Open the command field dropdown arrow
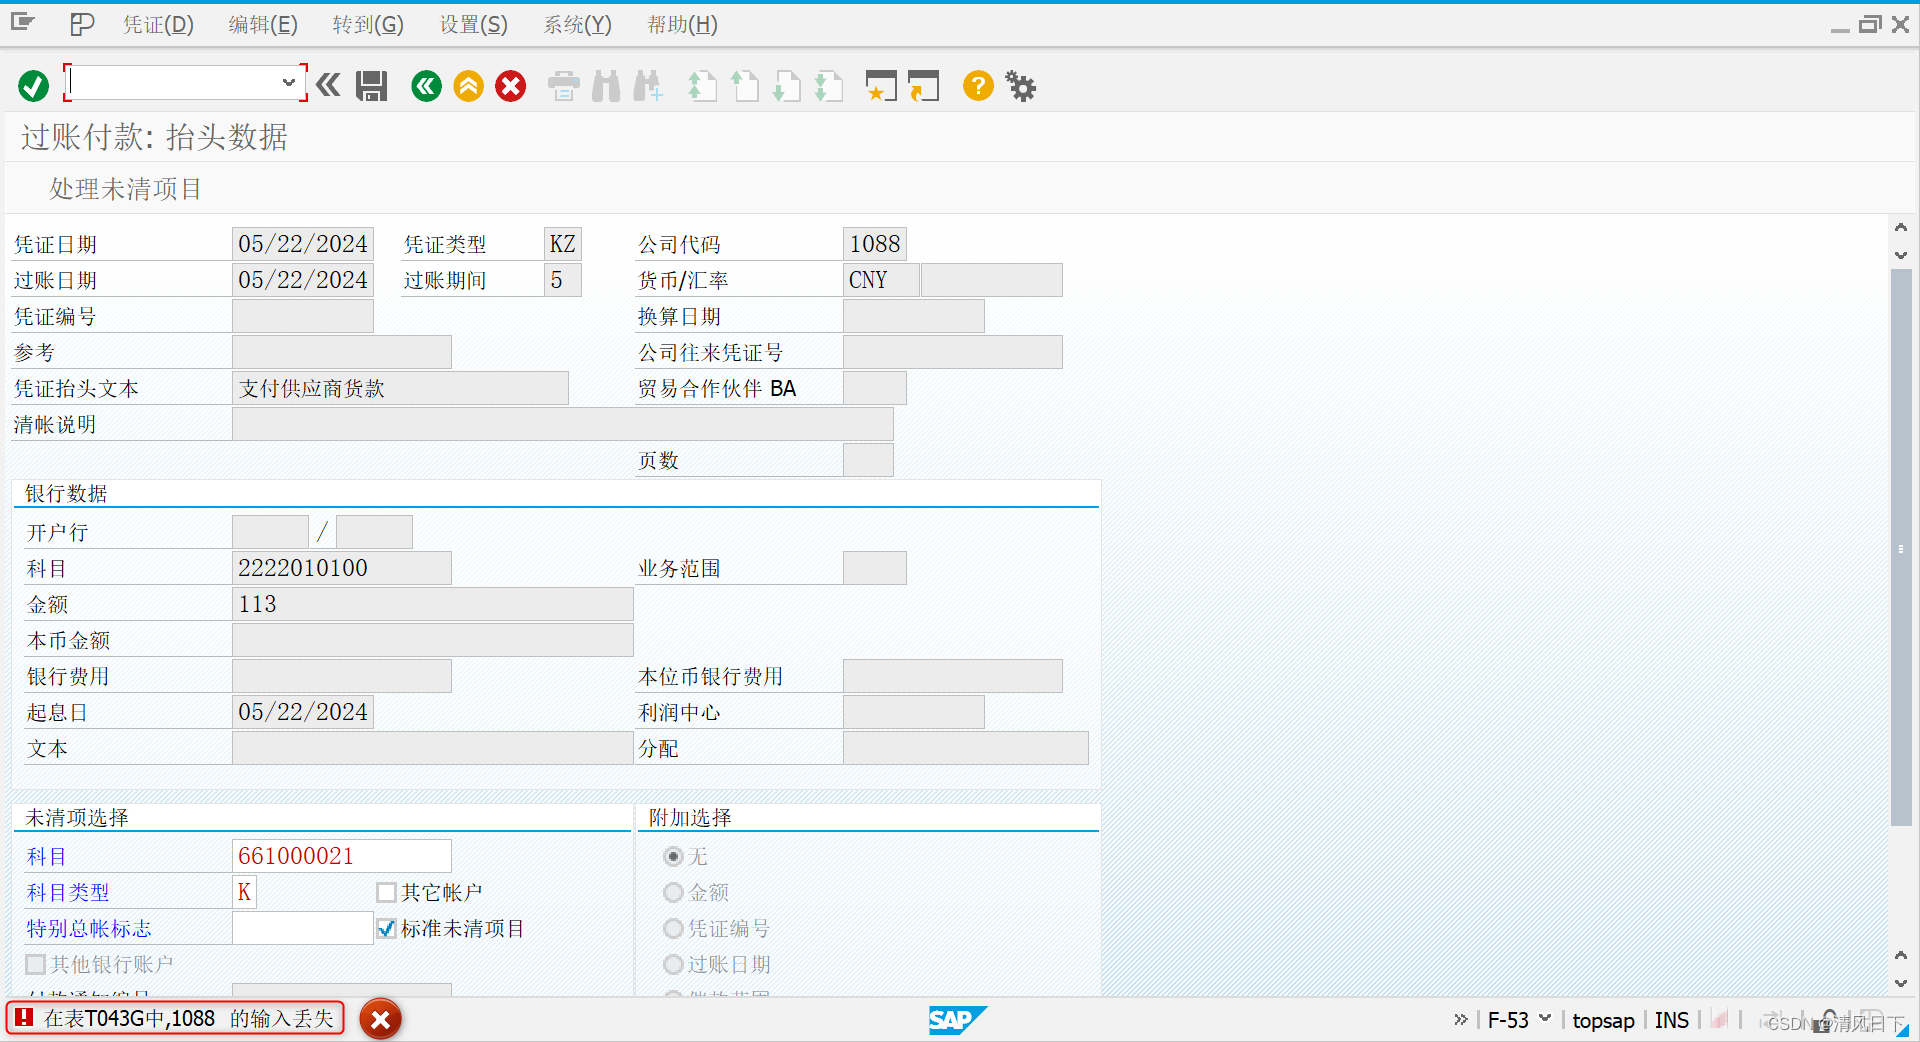Screen dimensions: 1920x1042 tap(289, 83)
